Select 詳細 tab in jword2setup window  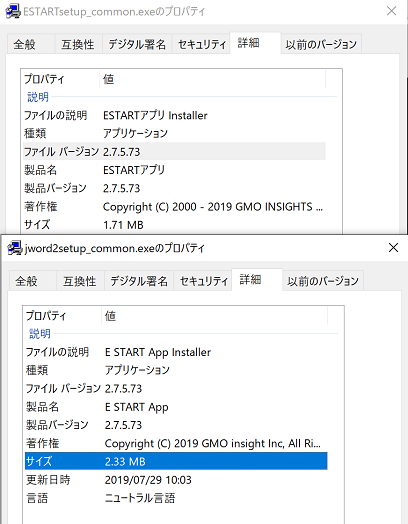257,280
